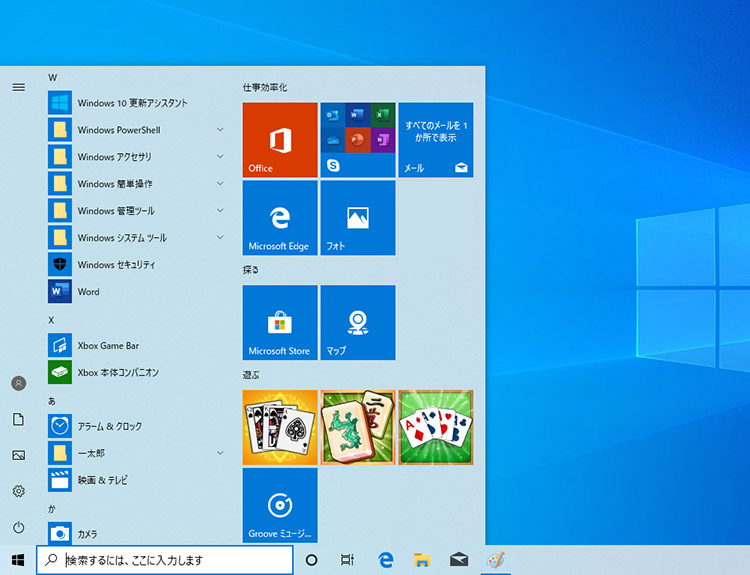
Task: Open File Explorer from the taskbar
Action: coord(422,560)
